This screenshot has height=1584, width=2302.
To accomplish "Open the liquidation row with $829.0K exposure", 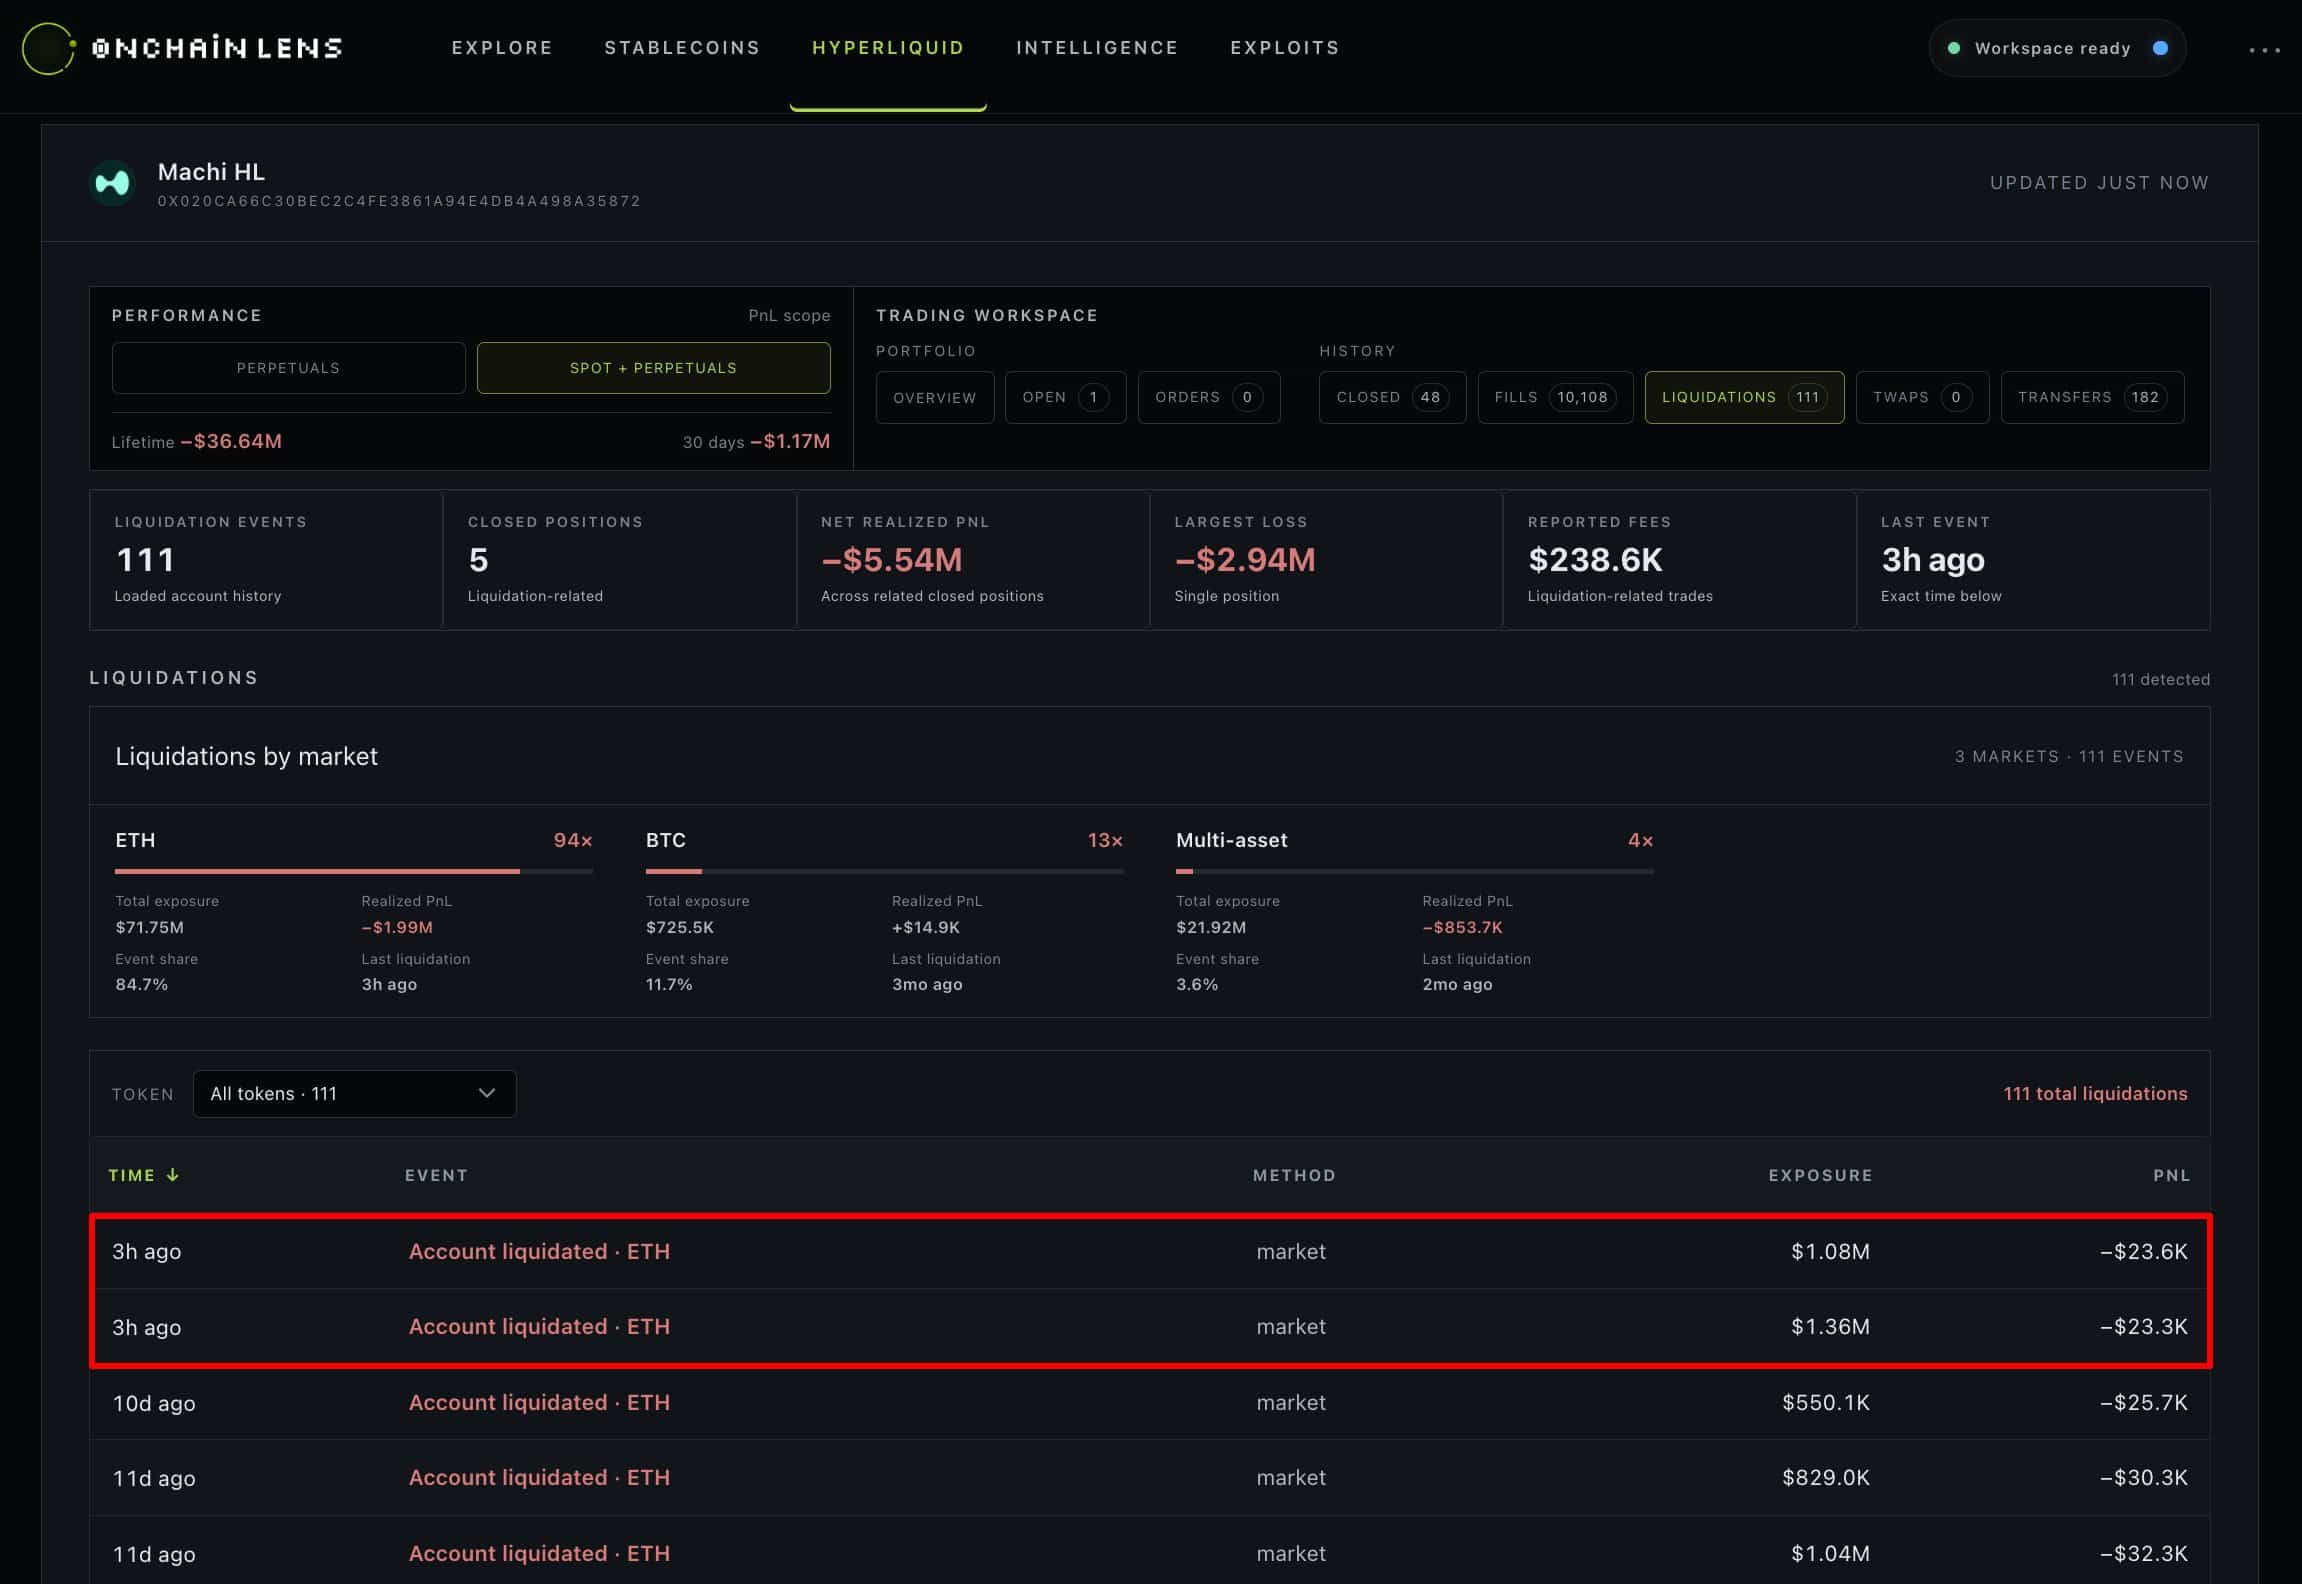I will coord(1150,1477).
